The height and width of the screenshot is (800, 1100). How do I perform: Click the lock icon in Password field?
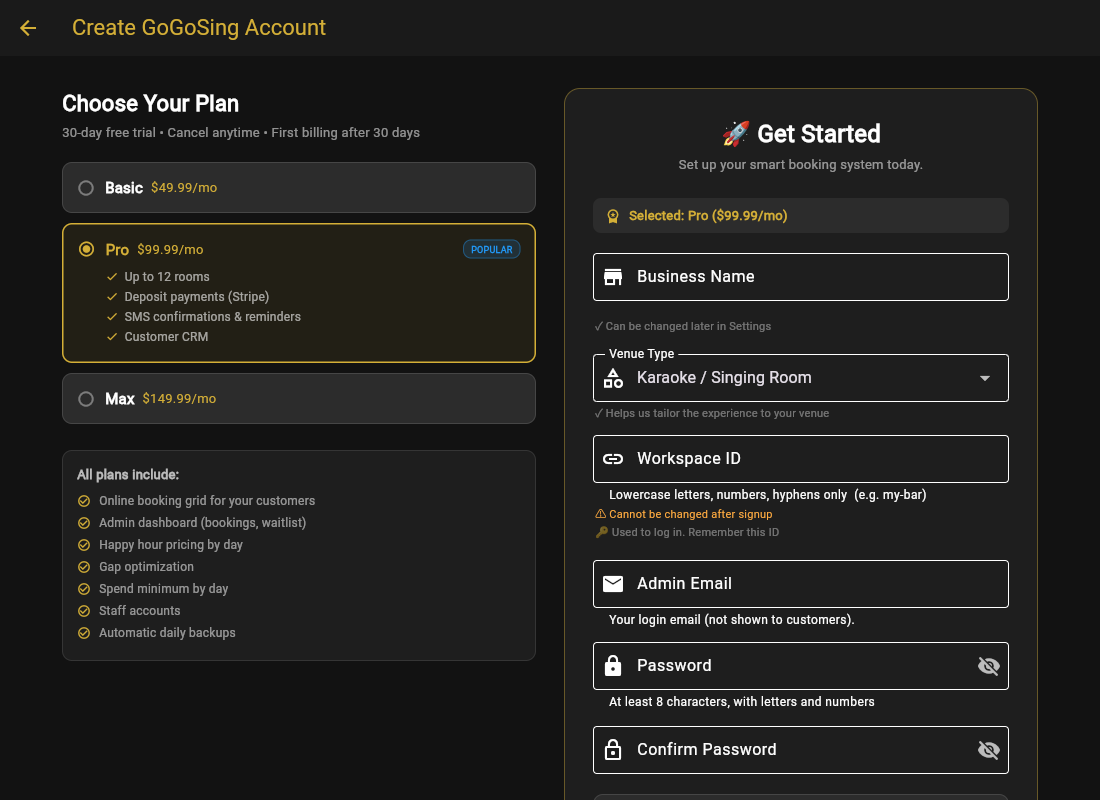tap(613, 665)
